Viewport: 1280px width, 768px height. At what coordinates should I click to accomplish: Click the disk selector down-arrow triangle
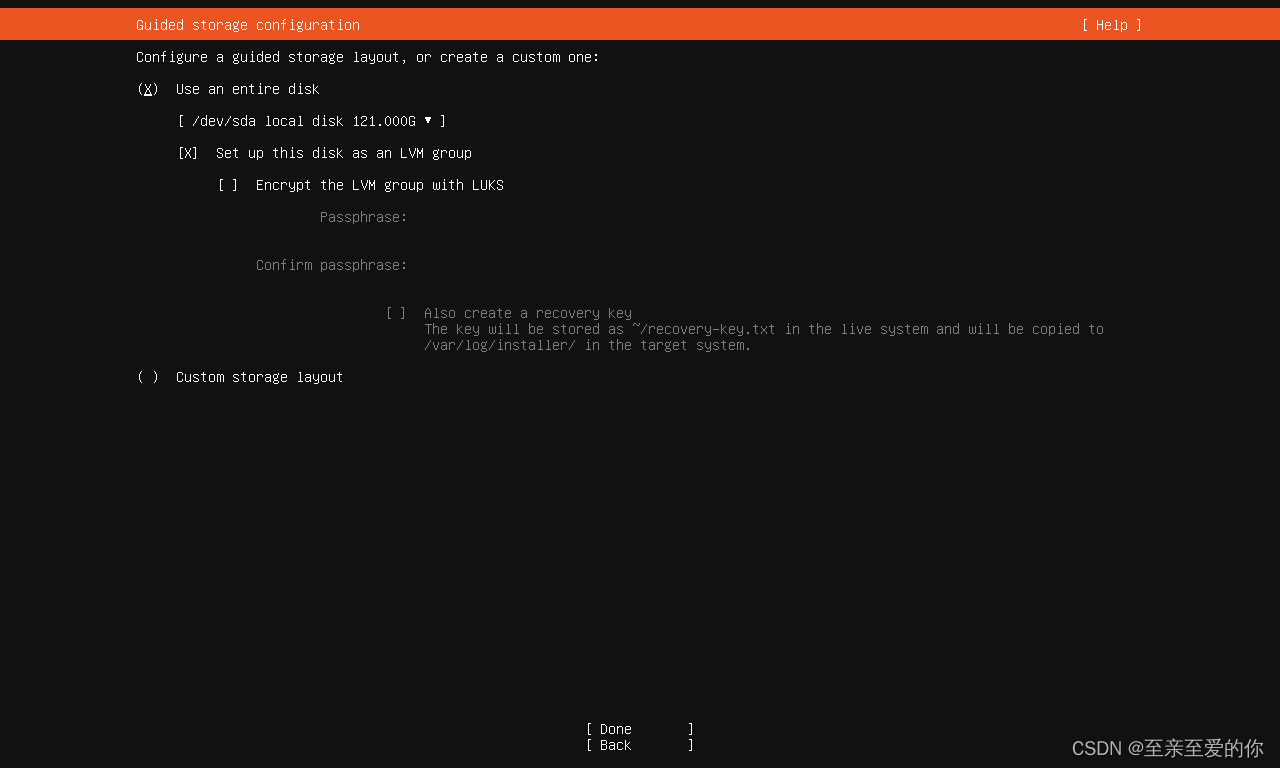(x=428, y=120)
